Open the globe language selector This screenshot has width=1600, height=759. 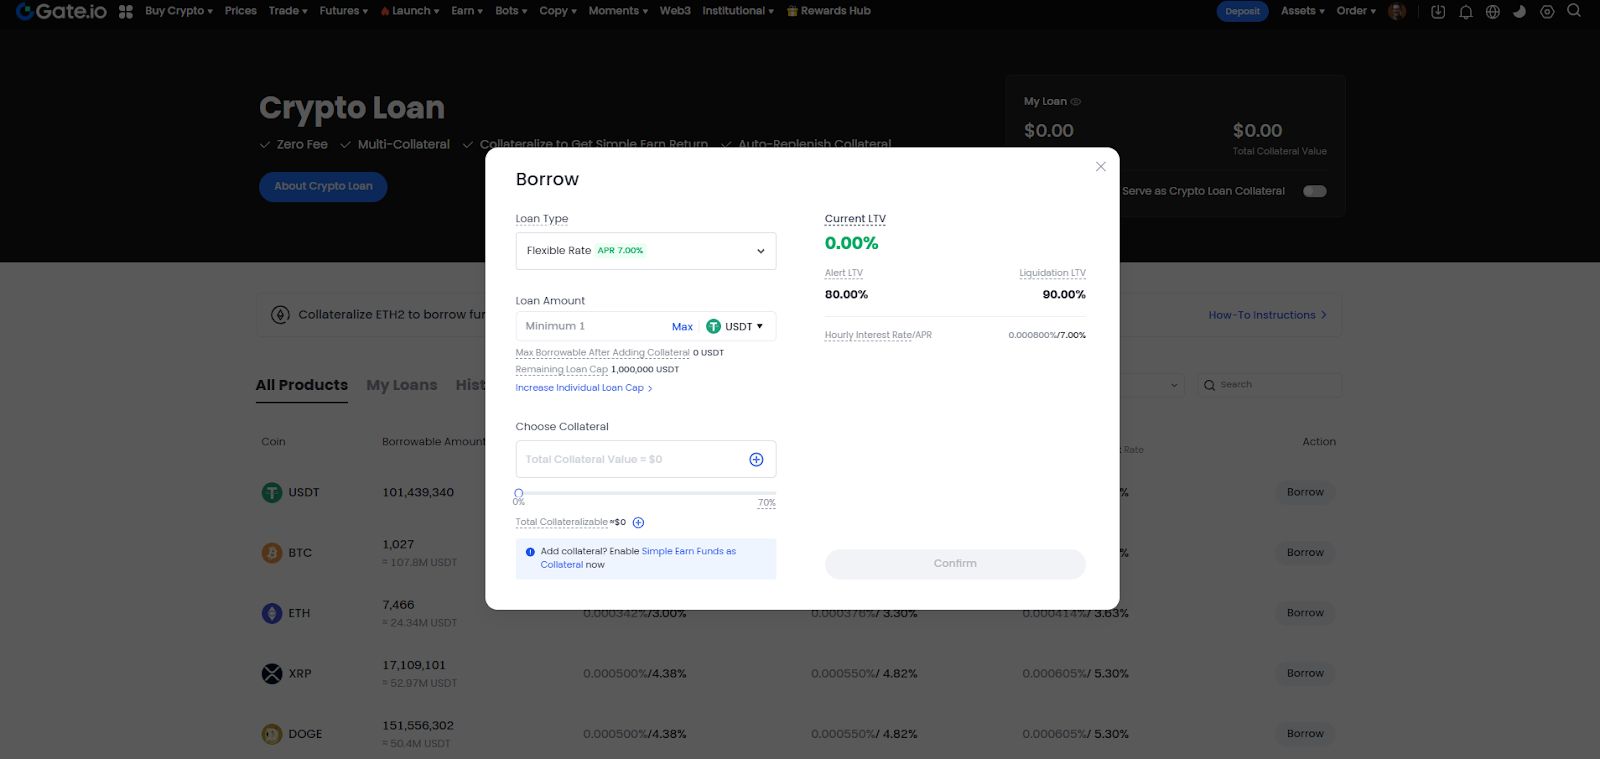tap(1493, 12)
